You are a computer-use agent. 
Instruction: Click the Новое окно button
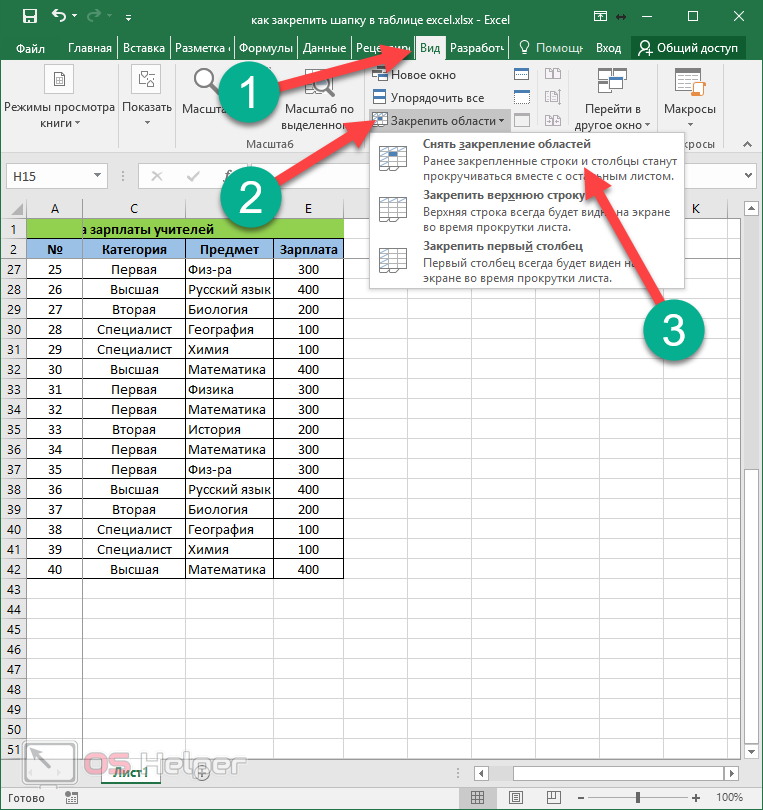pyautogui.click(x=414, y=75)
